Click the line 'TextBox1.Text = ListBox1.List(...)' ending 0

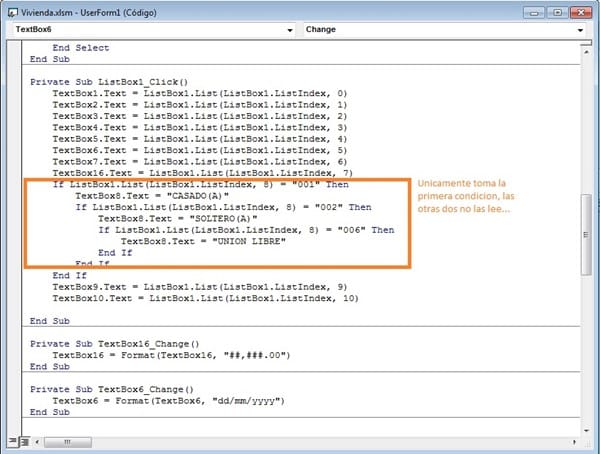tap(199, 93)
